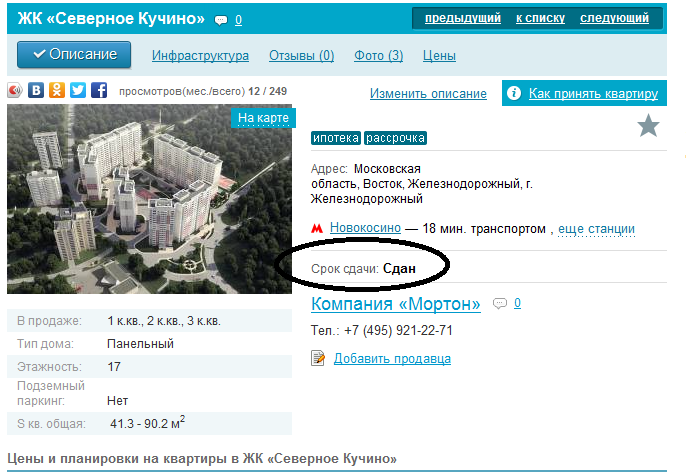Click the 1 к.кв., 2 к.кв., 3 к.кв. value
686x472 pixels.
coord(164,321)
